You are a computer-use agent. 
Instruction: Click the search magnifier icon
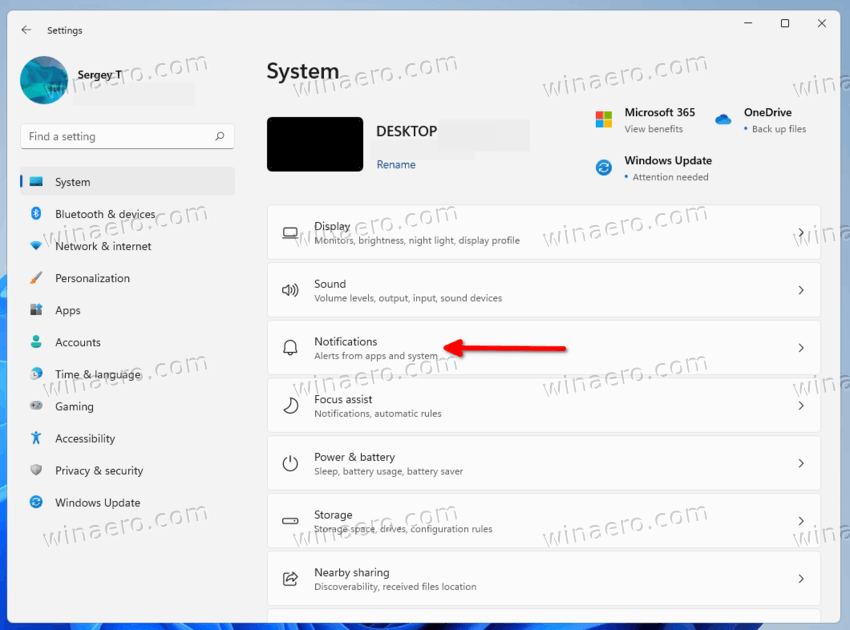(220, 136)
